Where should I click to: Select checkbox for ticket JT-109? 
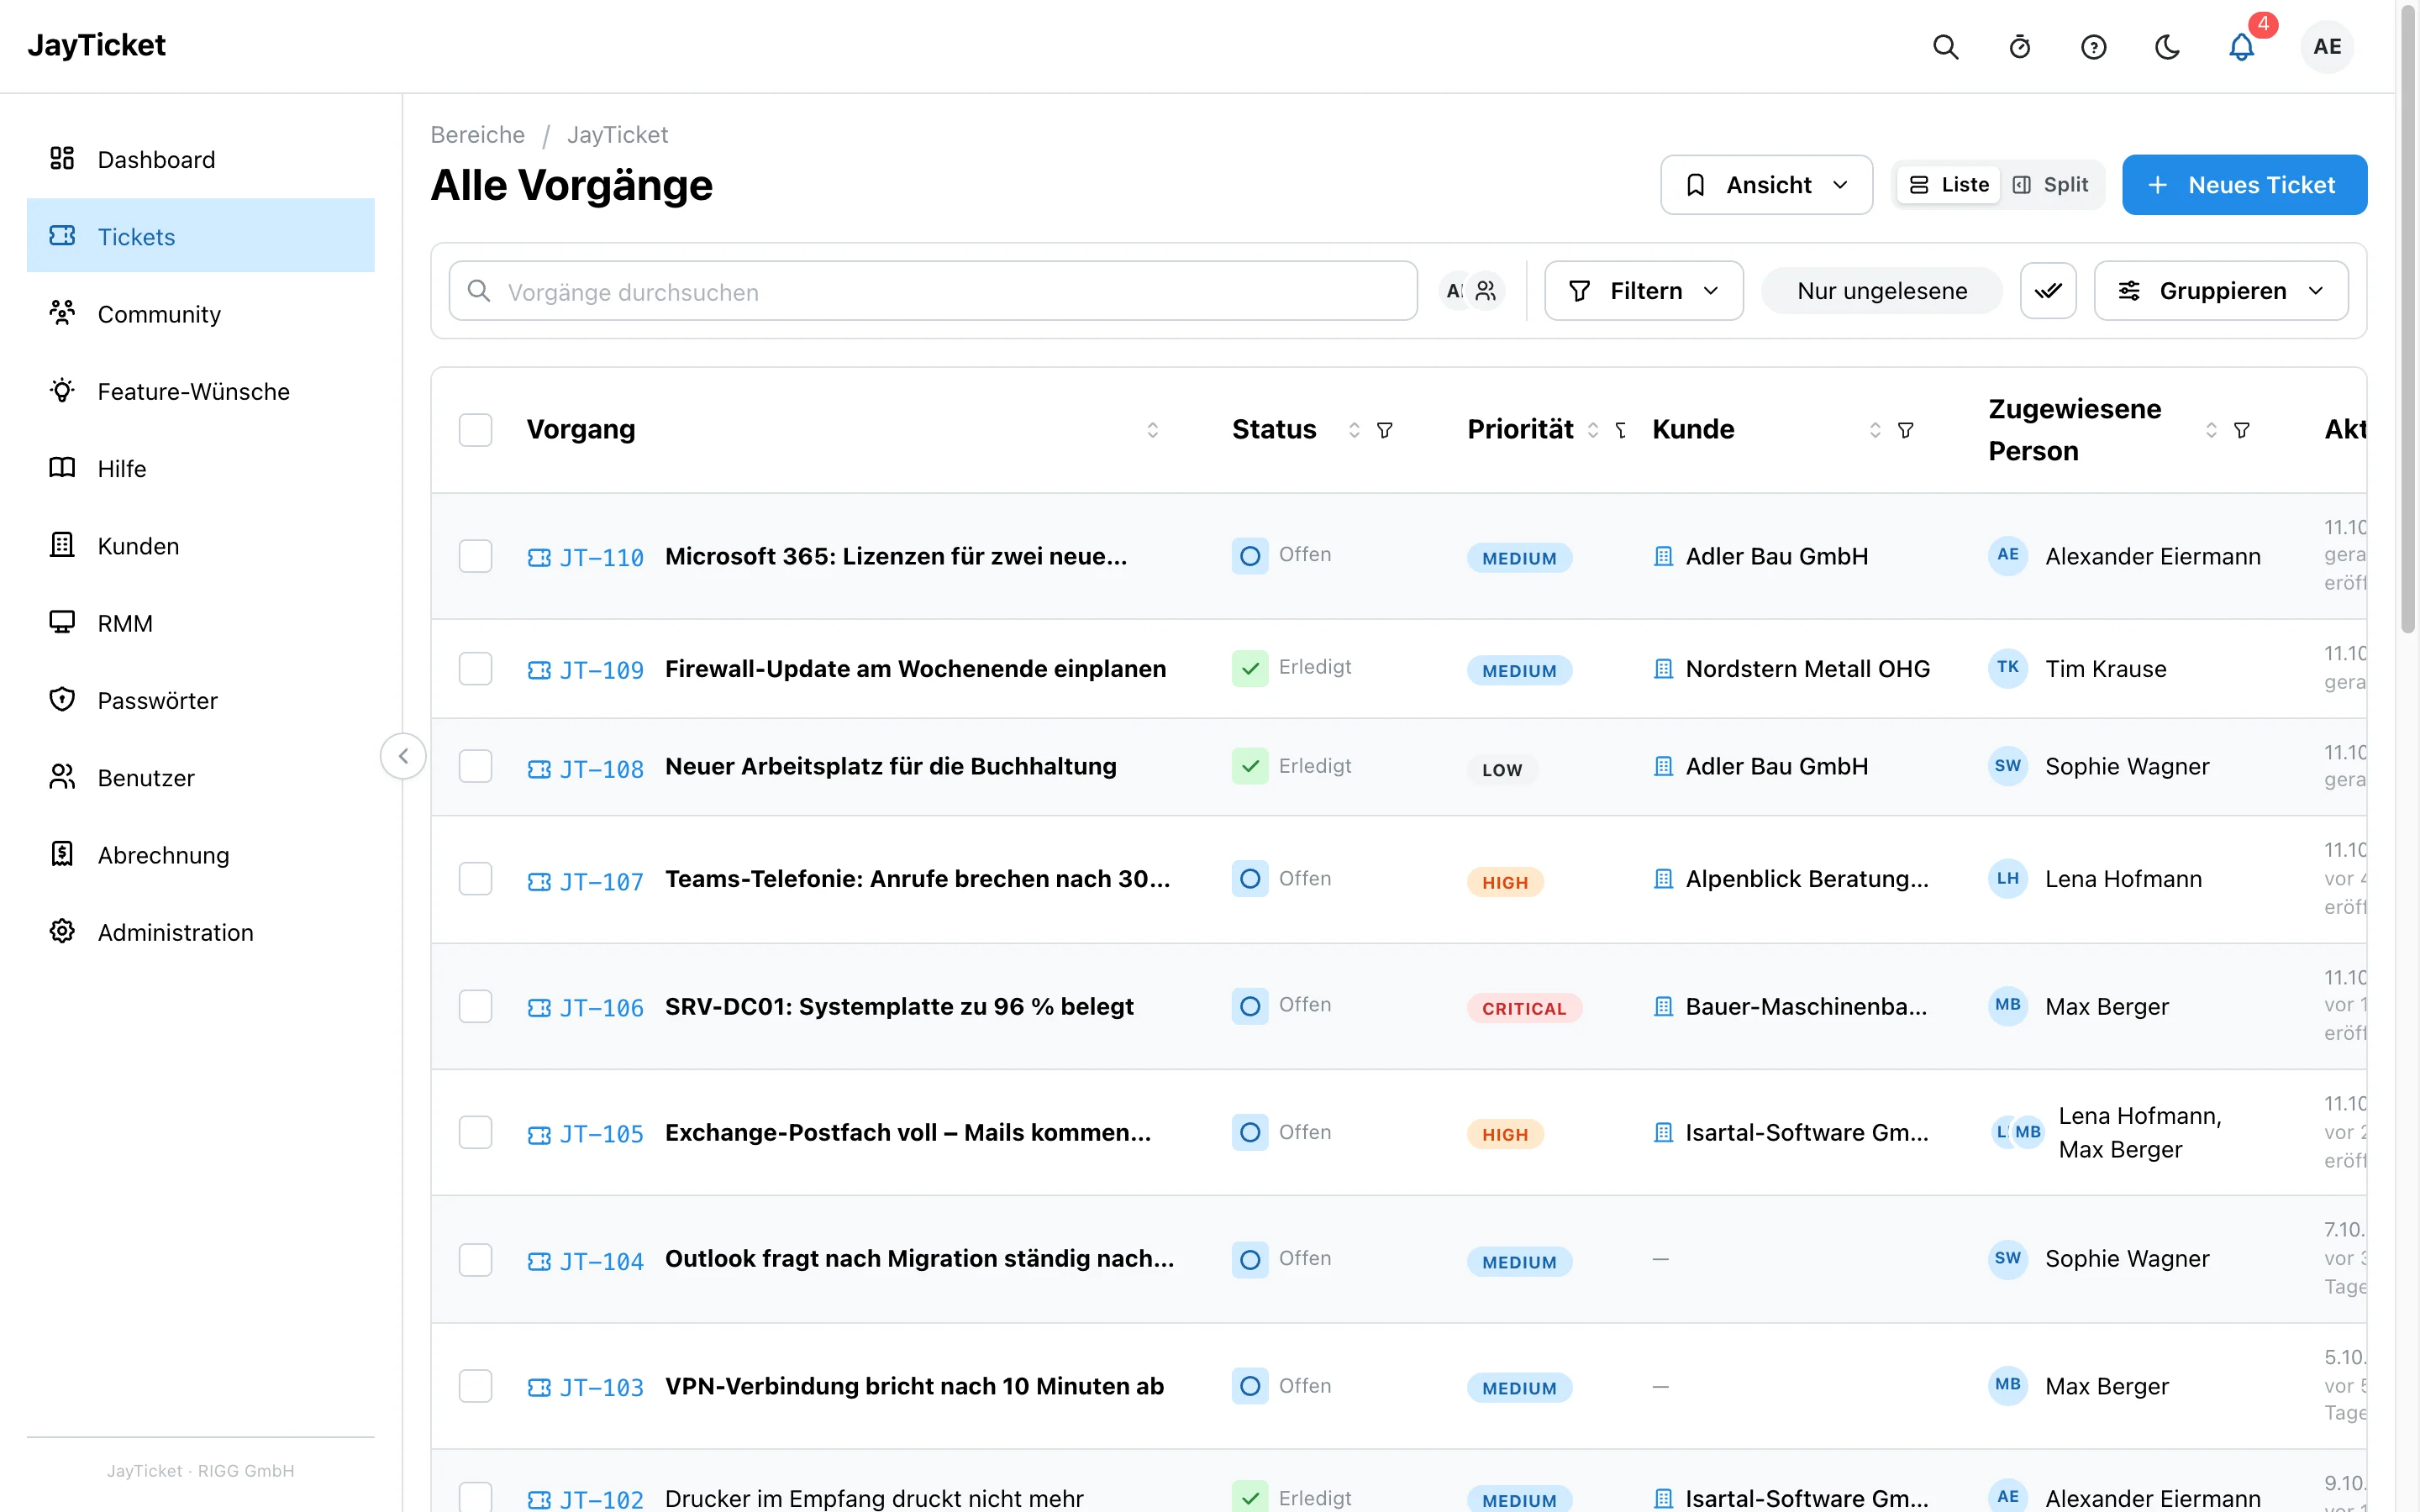point(475,669)
